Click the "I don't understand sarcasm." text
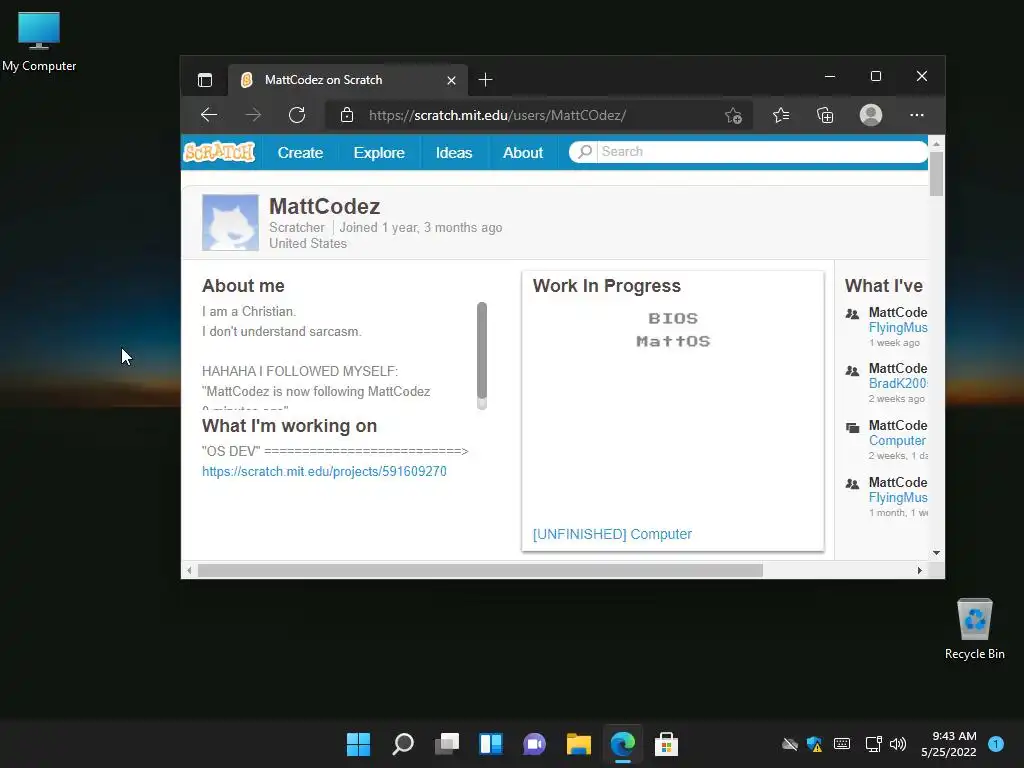Viewport: 1024px width, 768px height. coord(281,332)
